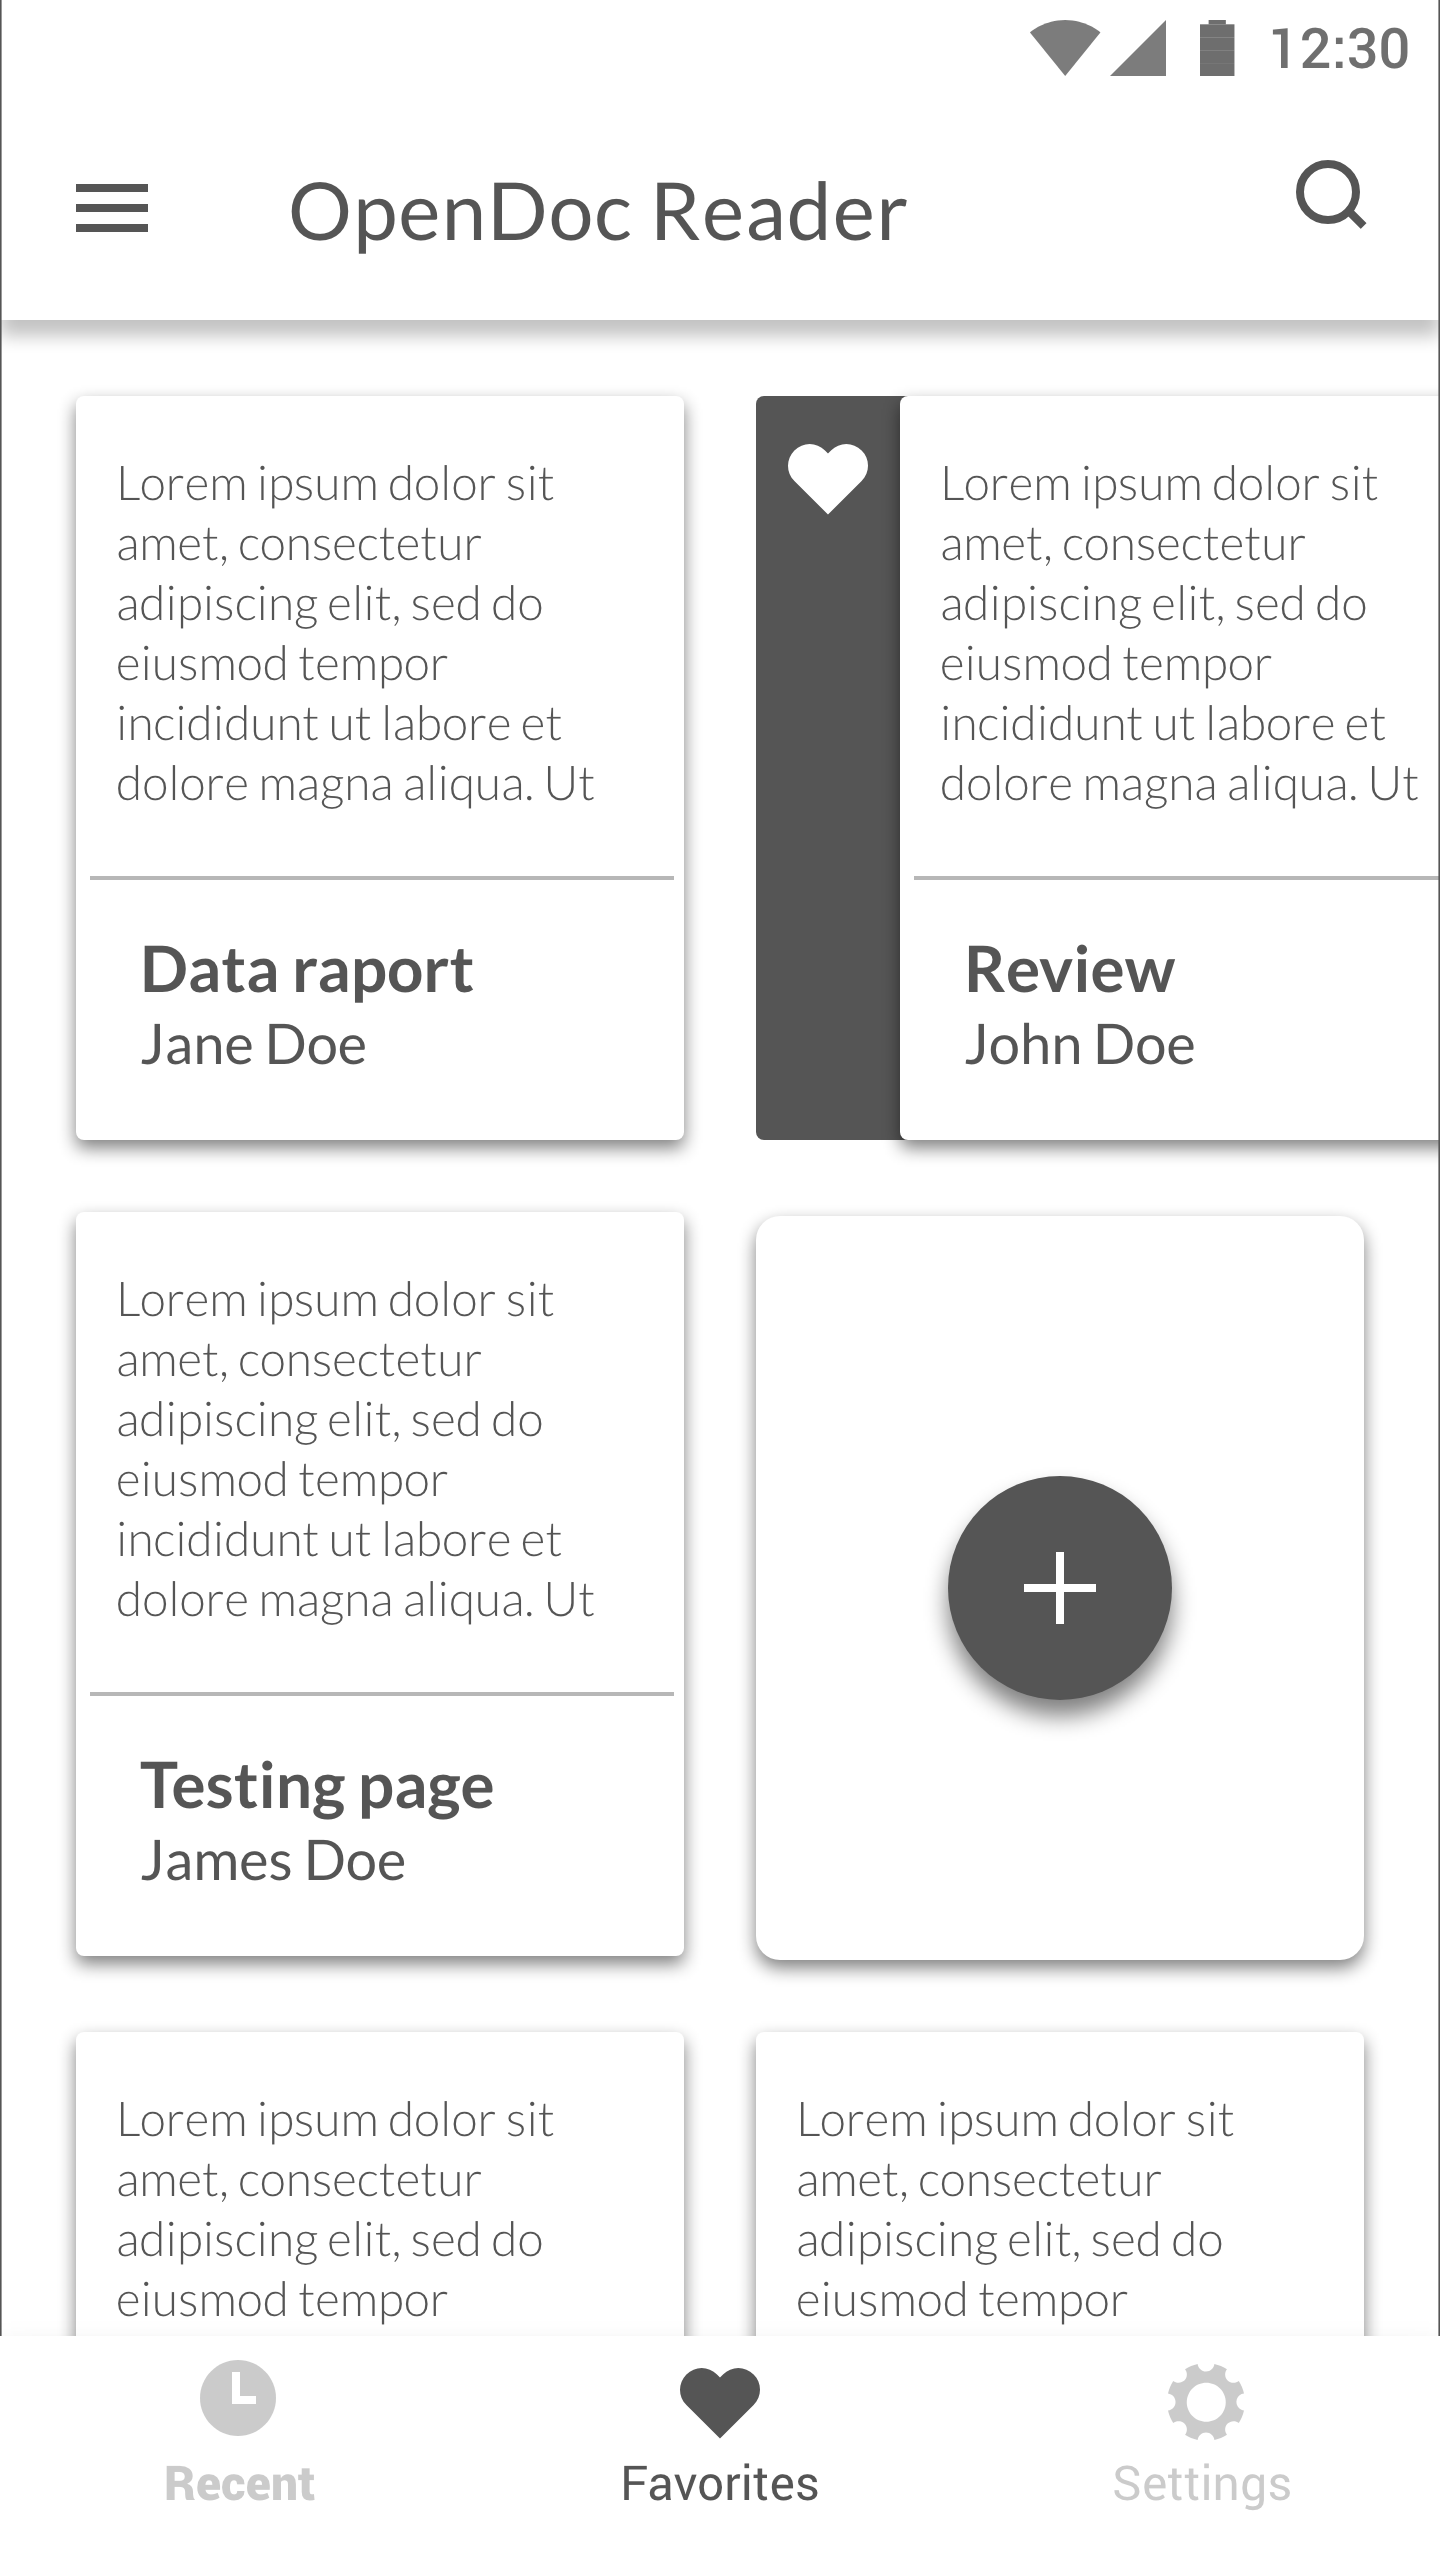Open the Settings tab
The height and width of the screenshot is (2556, 1440).
pos(1202,2436)
